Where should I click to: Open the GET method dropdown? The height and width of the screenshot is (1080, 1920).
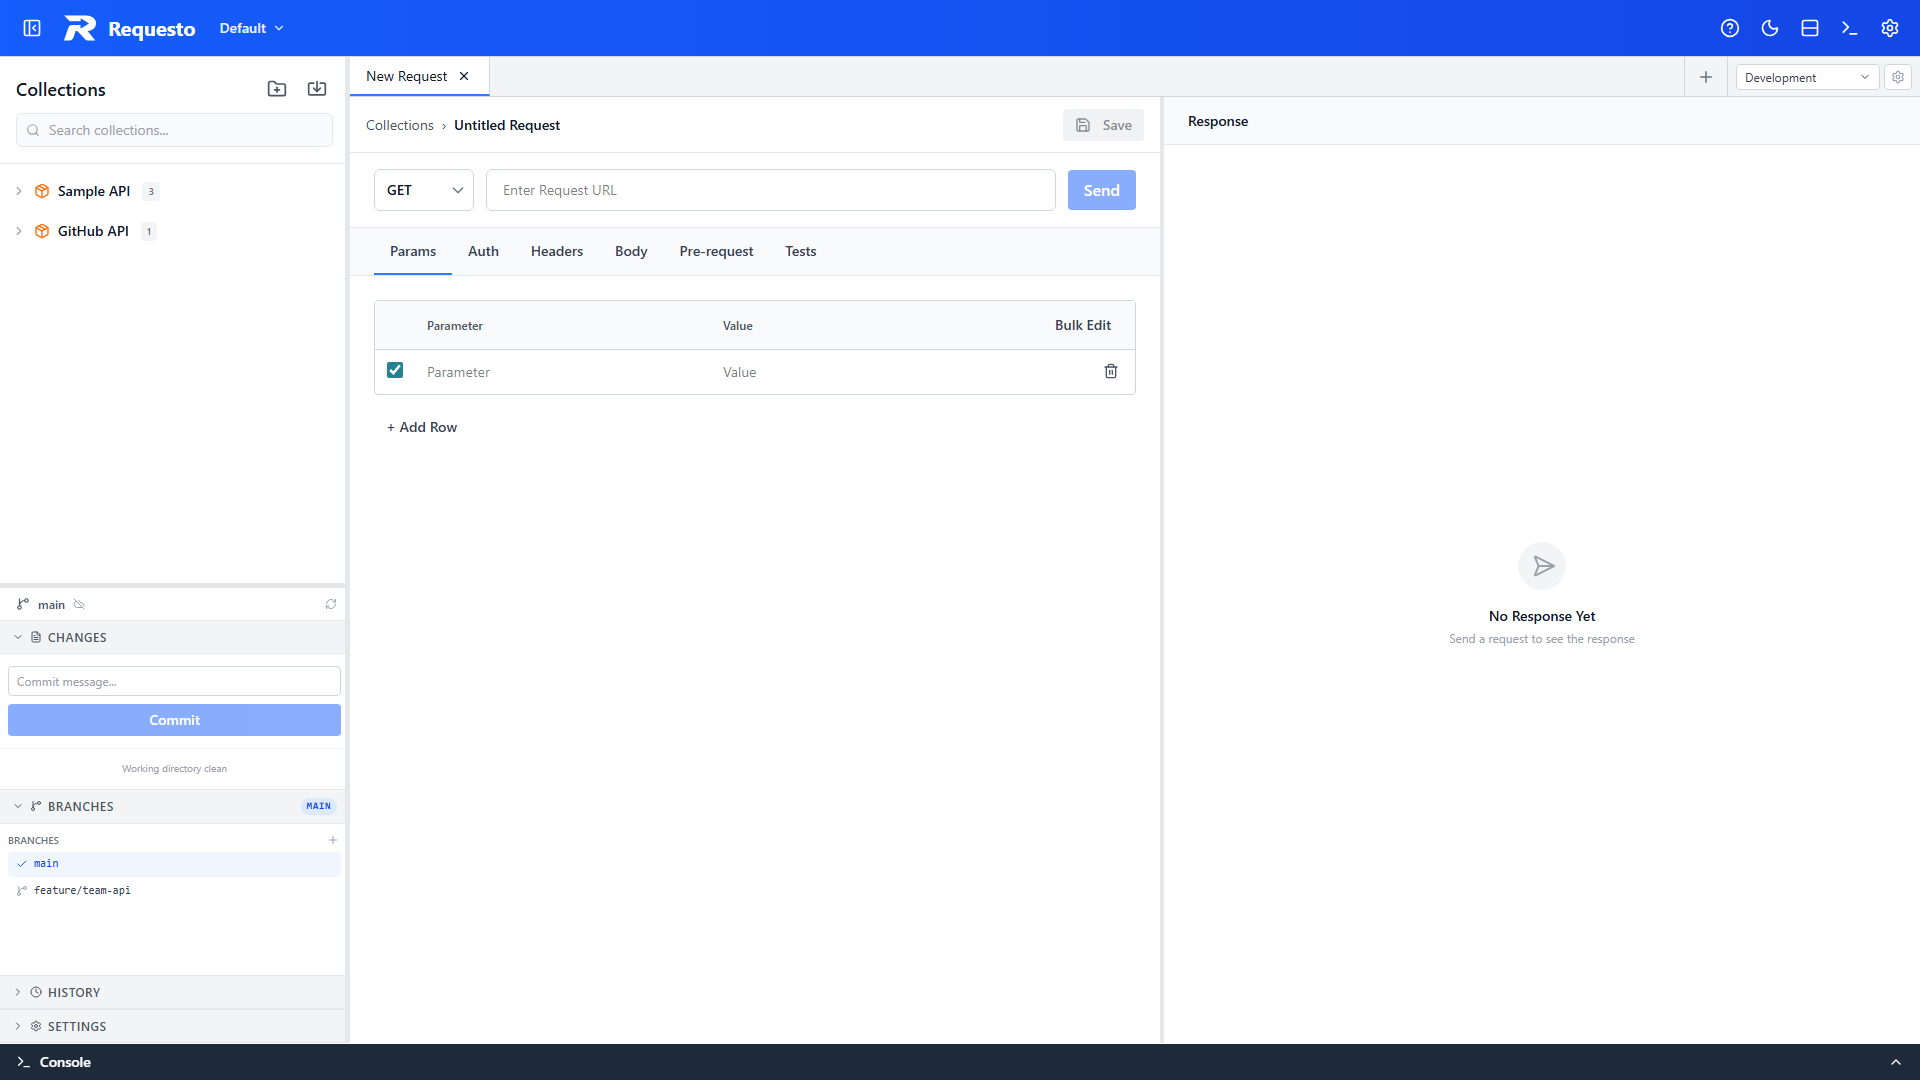(424, 190)
